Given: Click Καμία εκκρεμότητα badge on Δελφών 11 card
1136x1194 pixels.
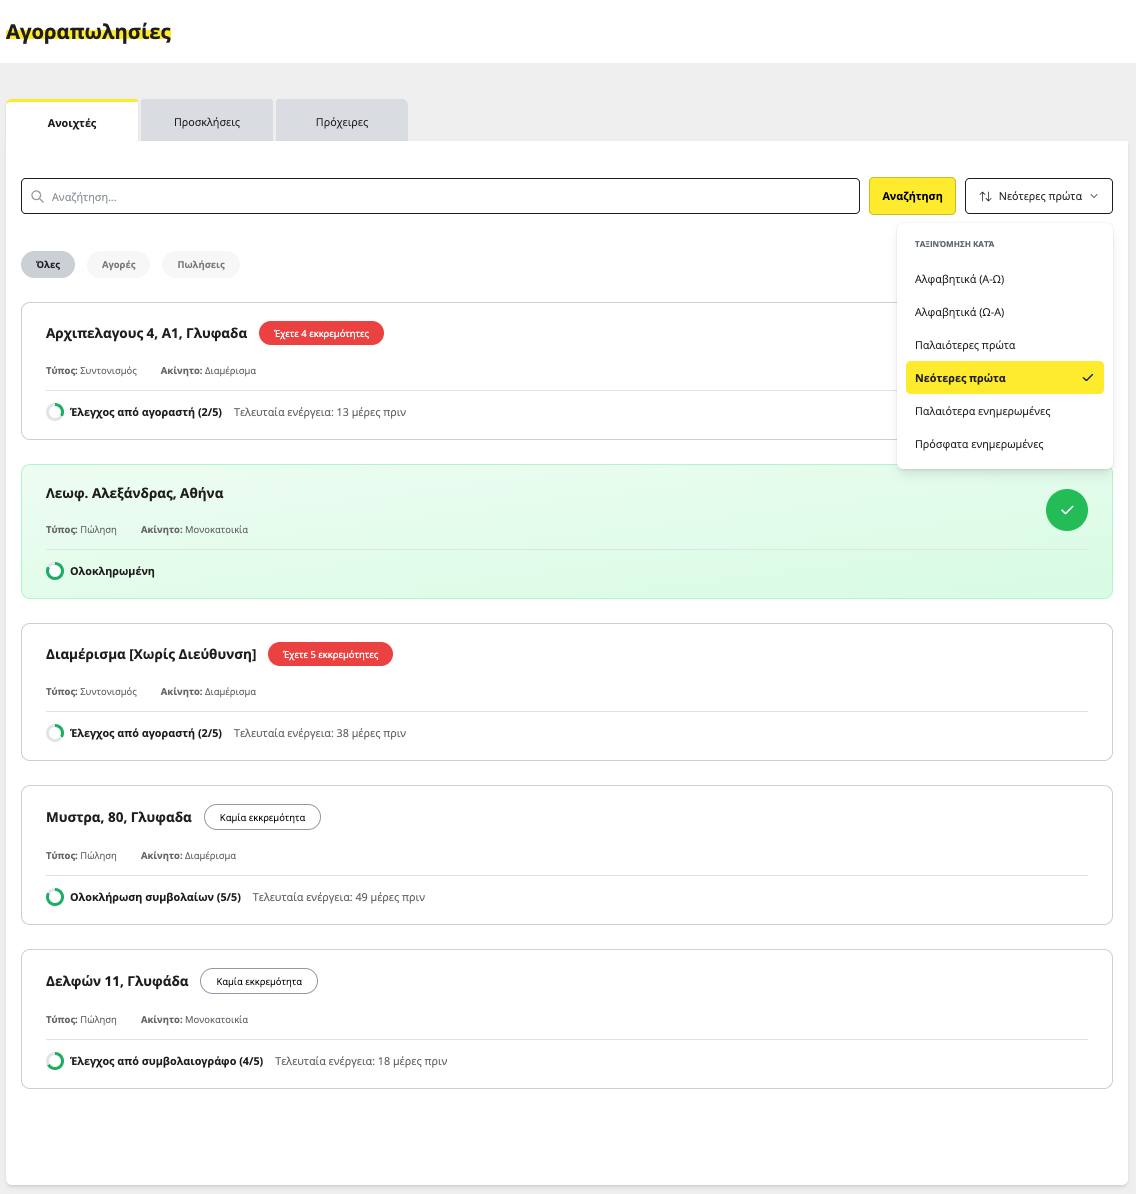Looking at the screenshot, I should (259, 981).
